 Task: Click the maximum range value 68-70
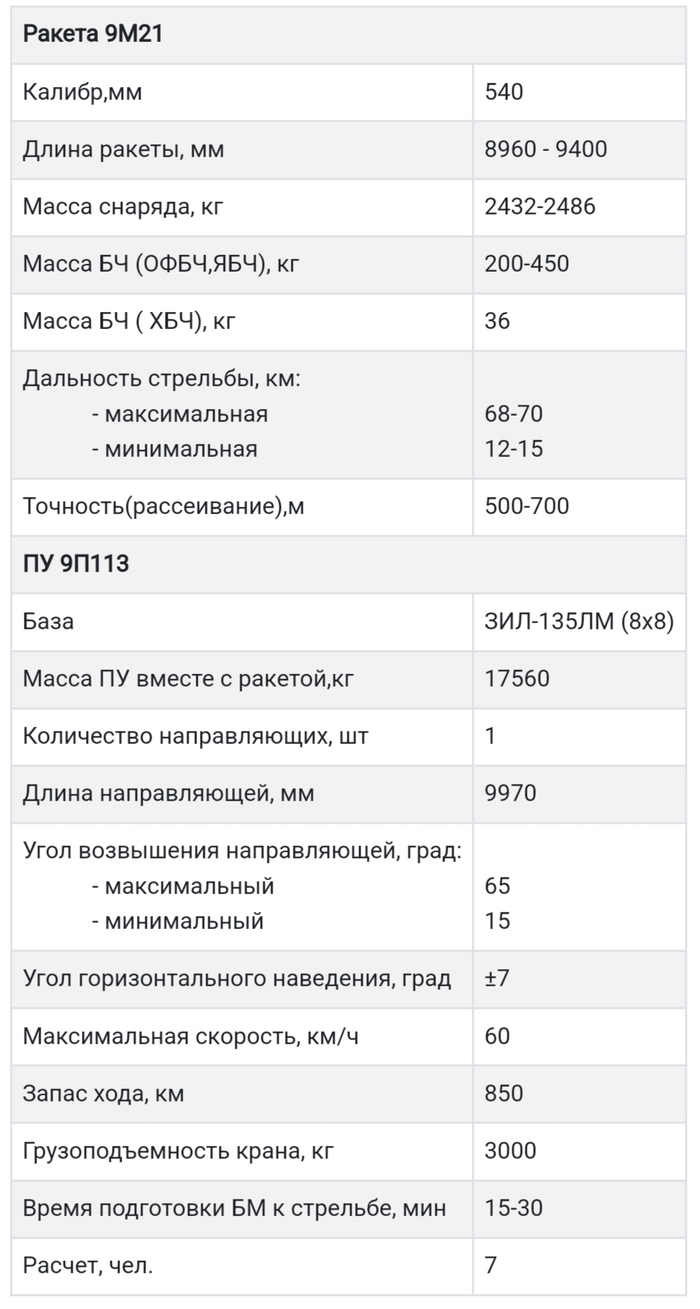(x=513, y=414)
